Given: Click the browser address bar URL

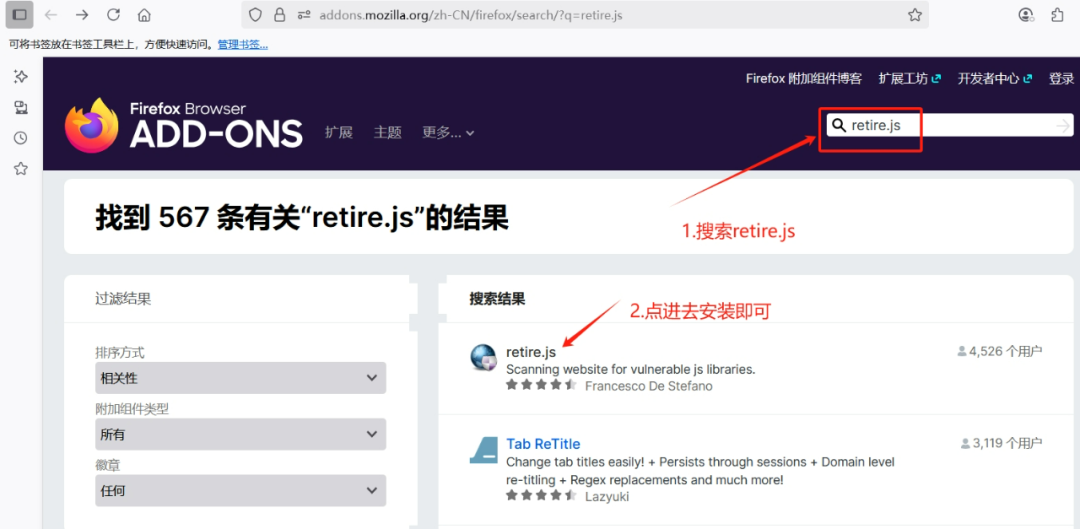Looking at the screenshot, I should [x=470, y=14].
